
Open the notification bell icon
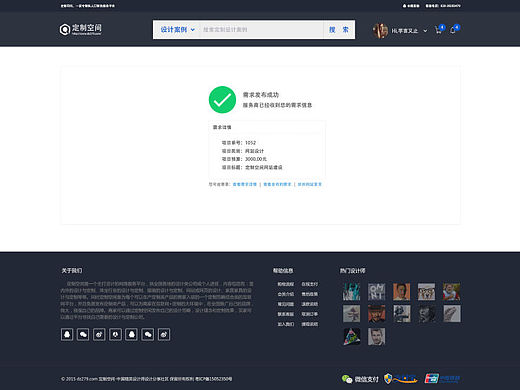coord(453,30)
